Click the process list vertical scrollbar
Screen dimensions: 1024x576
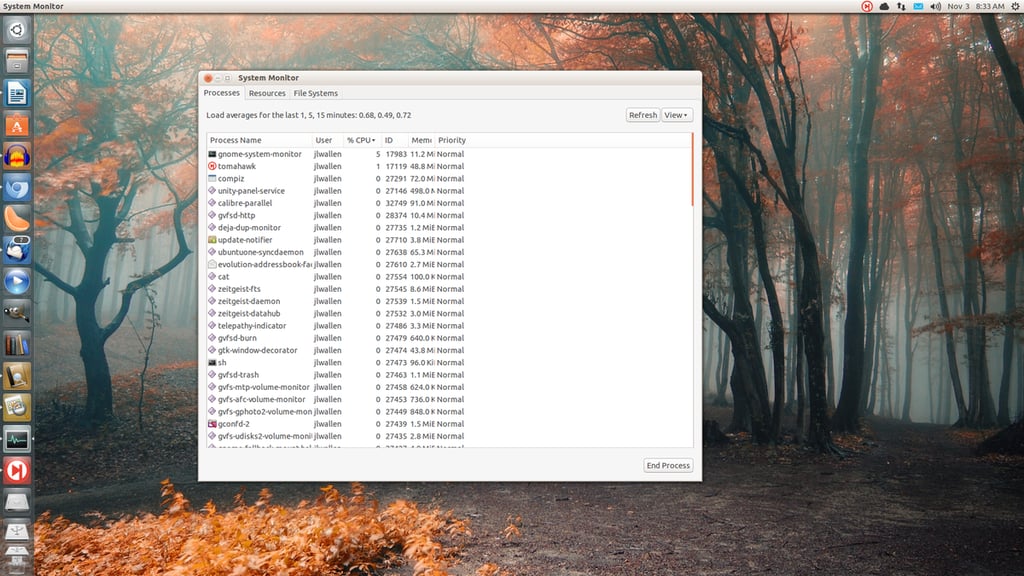(x=692, y=170)
